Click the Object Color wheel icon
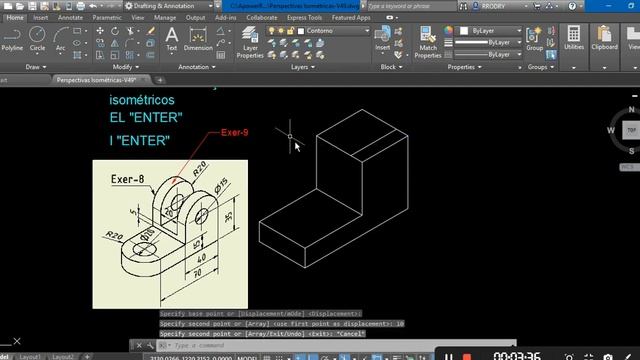640x360 pixels. click(x=448, y=31)
